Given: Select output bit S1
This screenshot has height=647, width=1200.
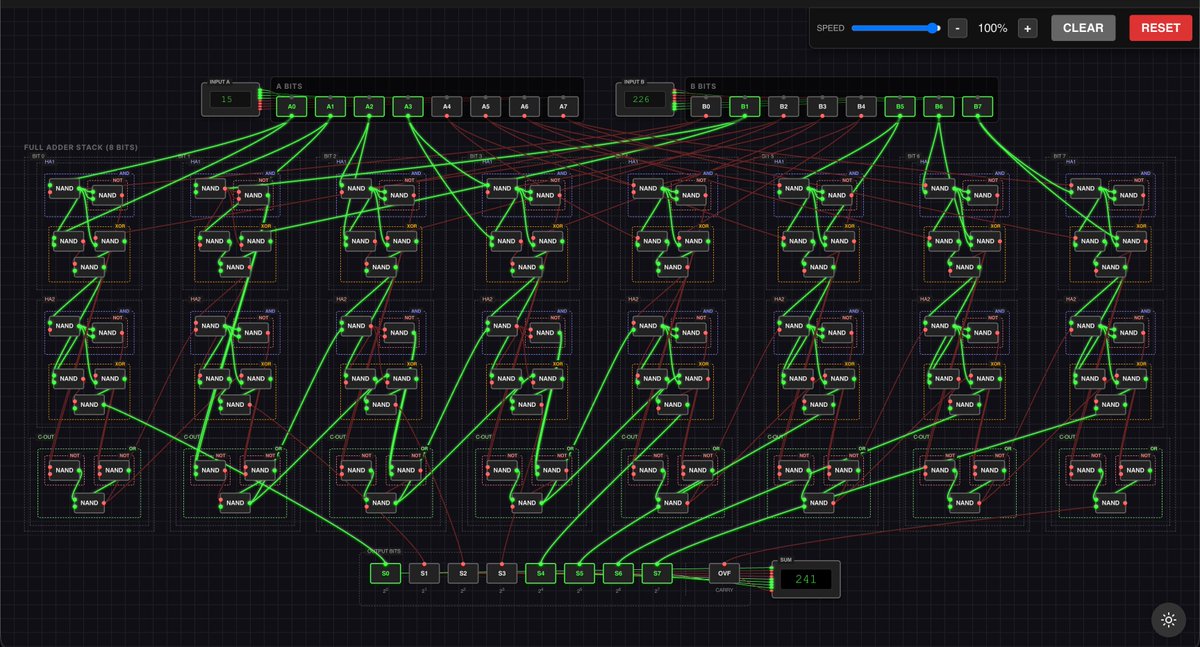Looking at the screenshot, I should pos(424,573).
